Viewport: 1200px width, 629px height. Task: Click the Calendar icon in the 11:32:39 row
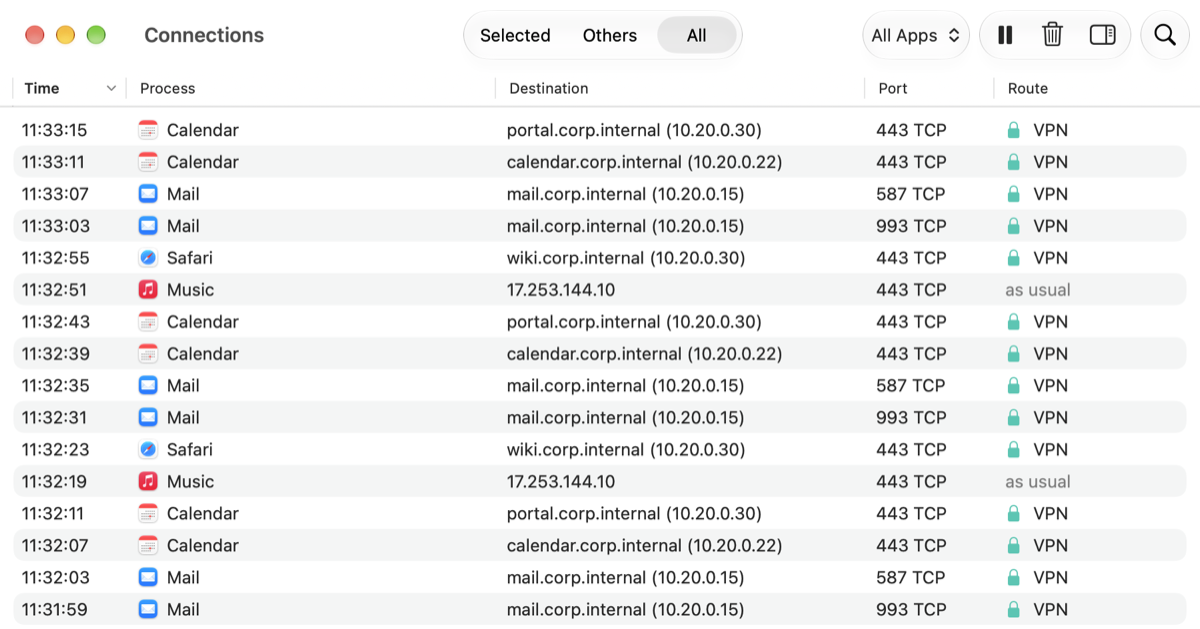(148, 354)
